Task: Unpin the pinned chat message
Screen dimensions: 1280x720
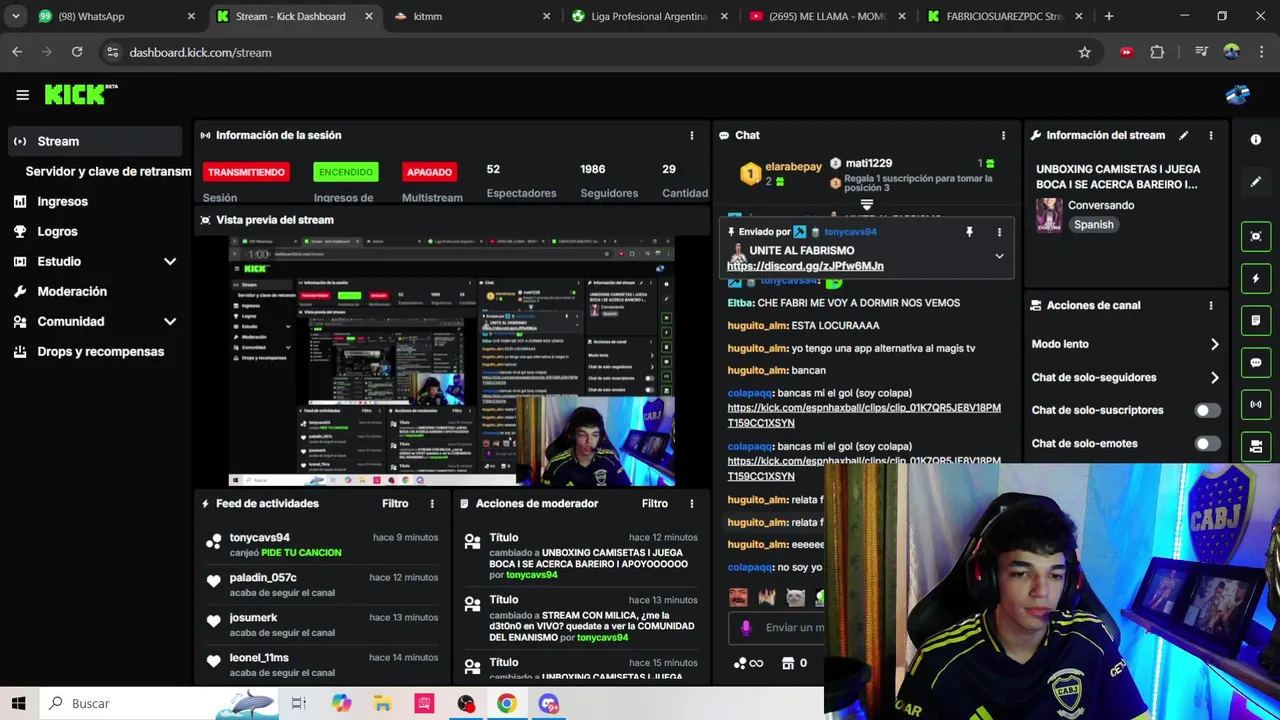Action: (x=969, y=232)
